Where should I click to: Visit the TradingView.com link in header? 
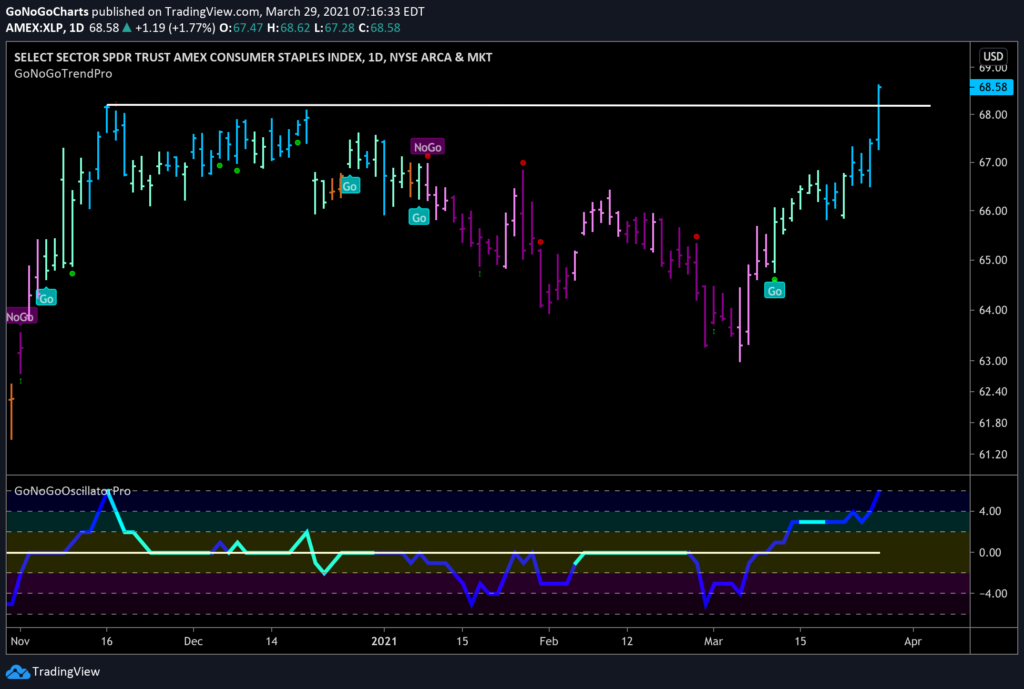212,12
